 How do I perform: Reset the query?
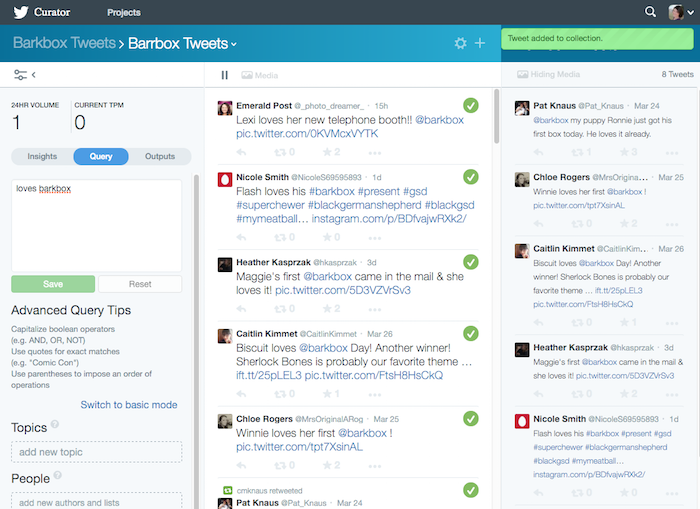click(140, 284)
